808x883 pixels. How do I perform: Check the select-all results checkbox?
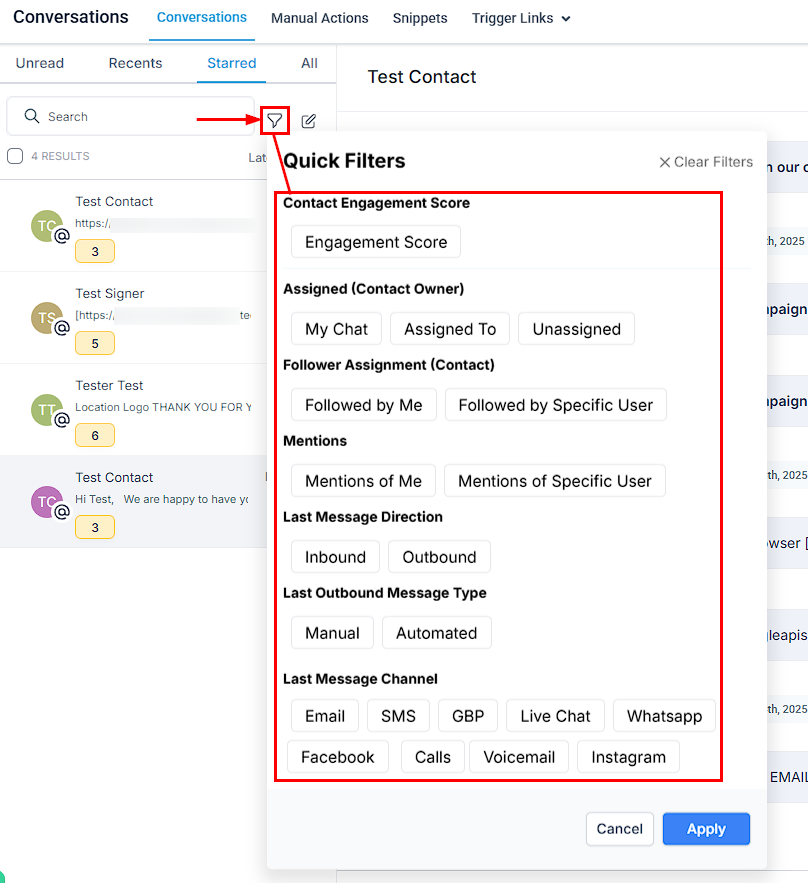tap(15, 156)
